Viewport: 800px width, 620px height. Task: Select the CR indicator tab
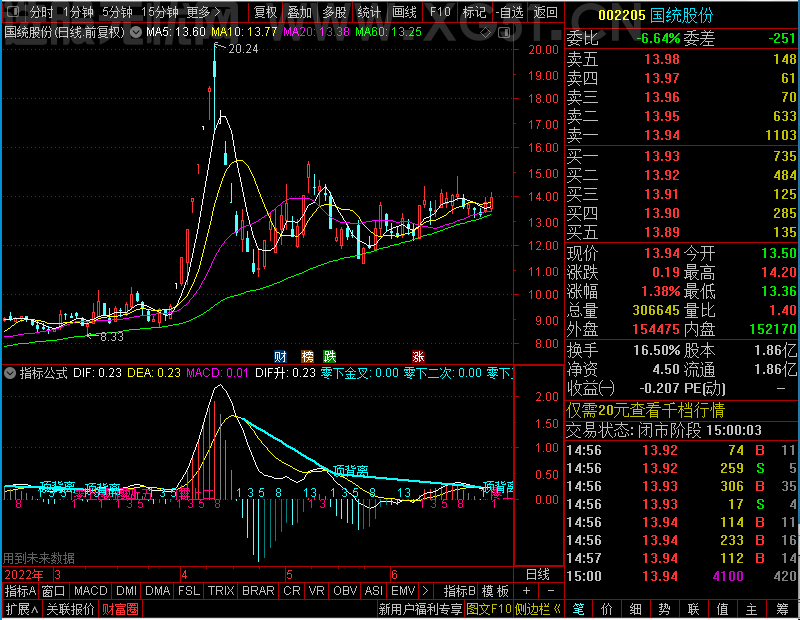point(292,591)
